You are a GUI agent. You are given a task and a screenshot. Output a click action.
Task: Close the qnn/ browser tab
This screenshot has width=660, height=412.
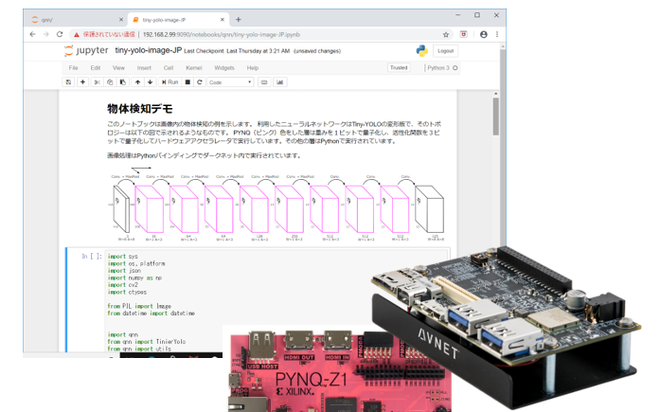(x=121, y=20)
